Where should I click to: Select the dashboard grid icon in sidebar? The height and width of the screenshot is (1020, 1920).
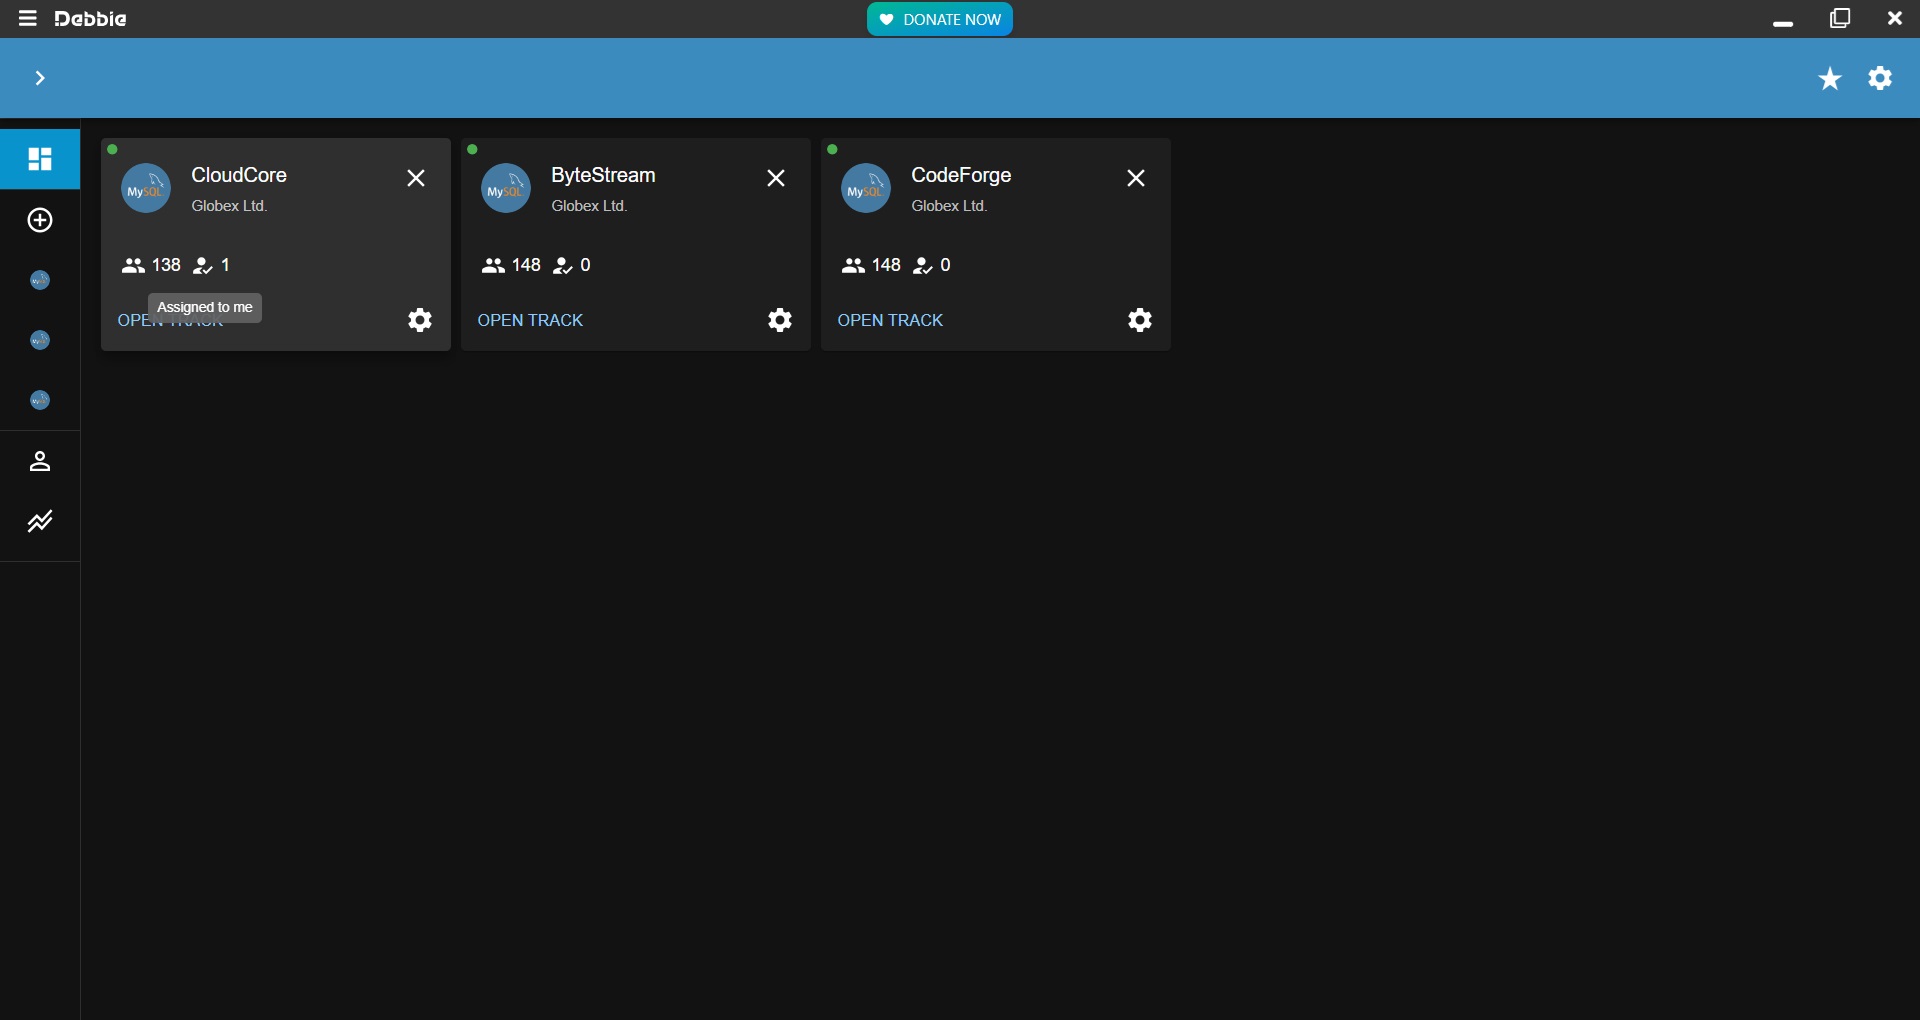(40, 159)
